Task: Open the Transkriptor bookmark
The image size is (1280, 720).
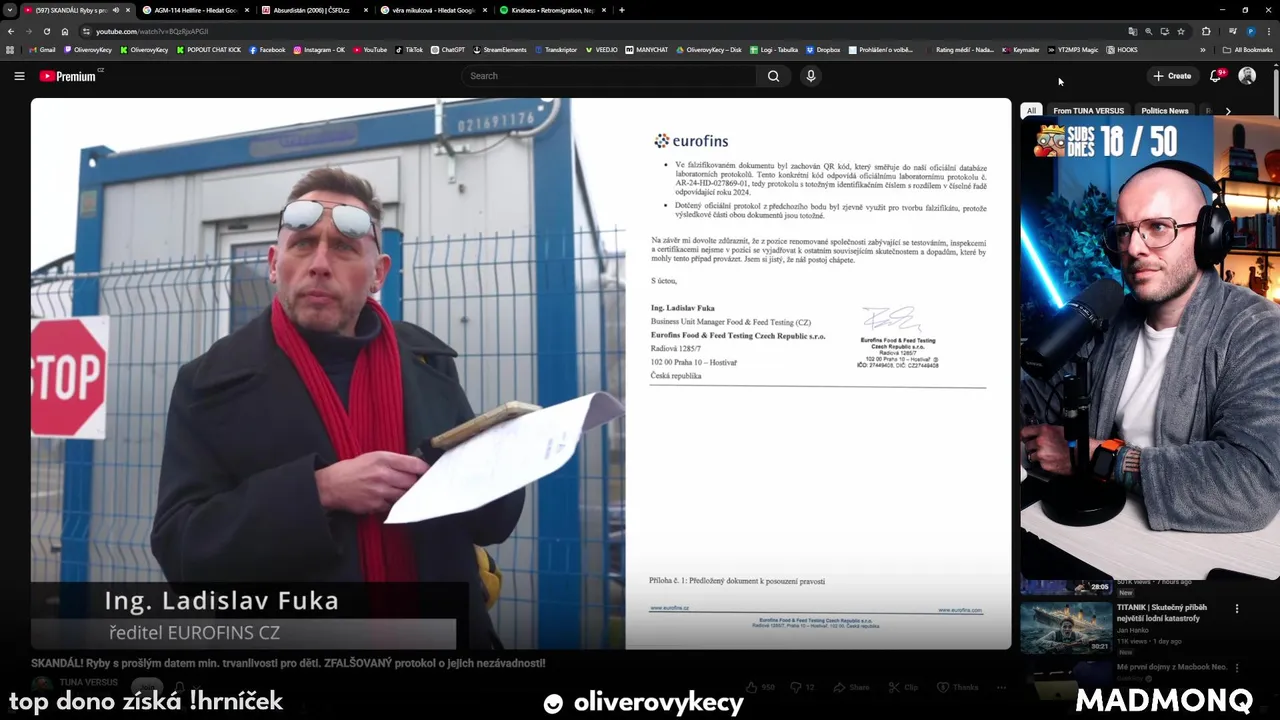Action: [556, 50]
